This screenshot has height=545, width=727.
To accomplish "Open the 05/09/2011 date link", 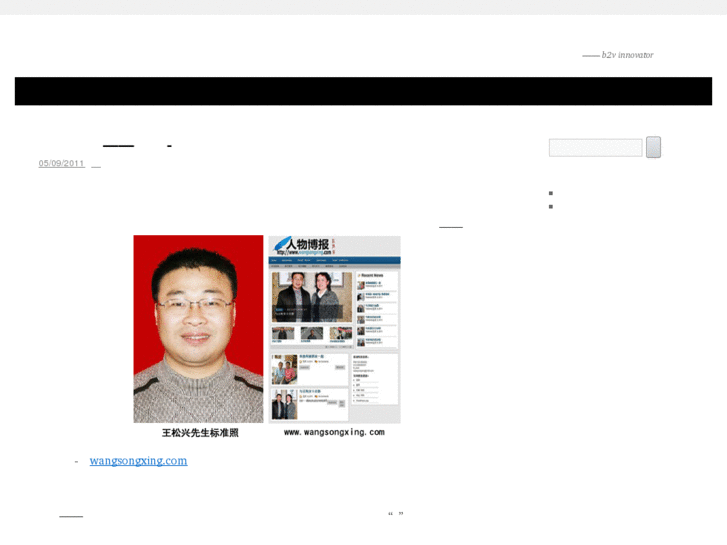I will pos(61,163).
